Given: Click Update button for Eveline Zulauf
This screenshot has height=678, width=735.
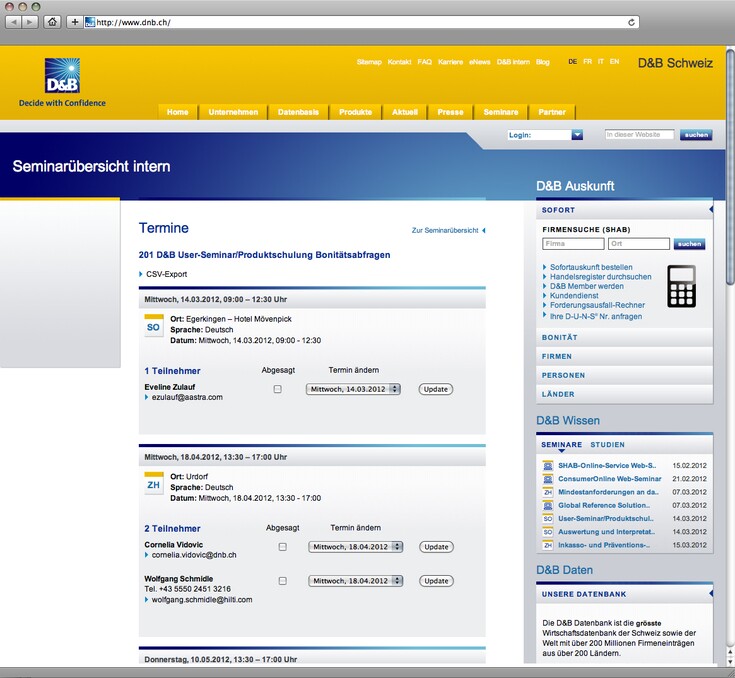Looking at the screenshot, I should (435, 389).
